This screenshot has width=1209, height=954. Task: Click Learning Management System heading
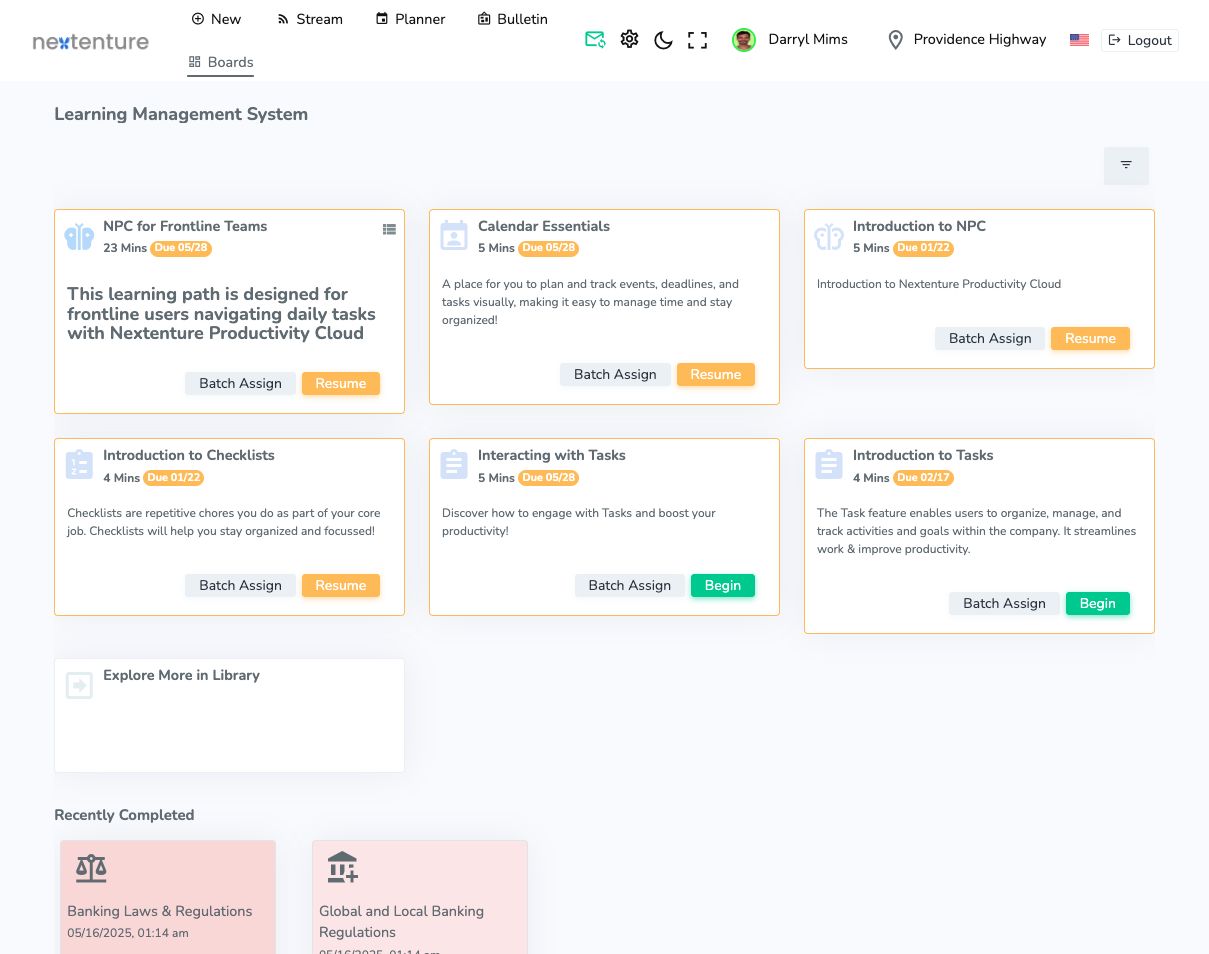point(181,114)
